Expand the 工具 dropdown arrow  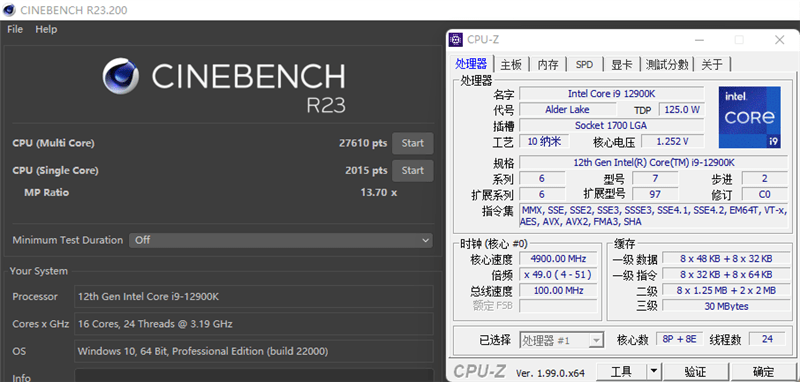pos(654,372)
